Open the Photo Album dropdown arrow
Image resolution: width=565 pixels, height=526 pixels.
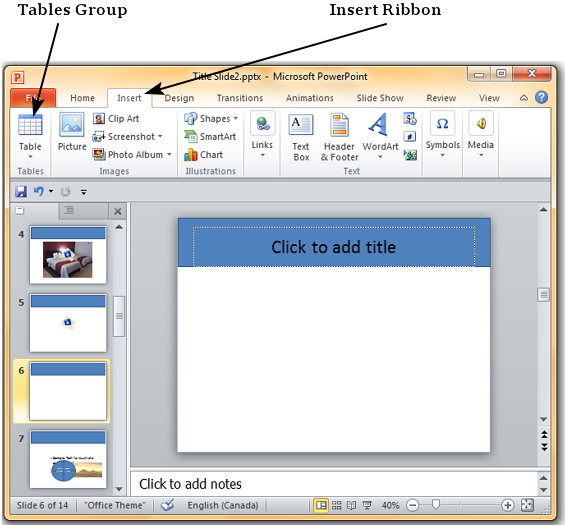169,155
